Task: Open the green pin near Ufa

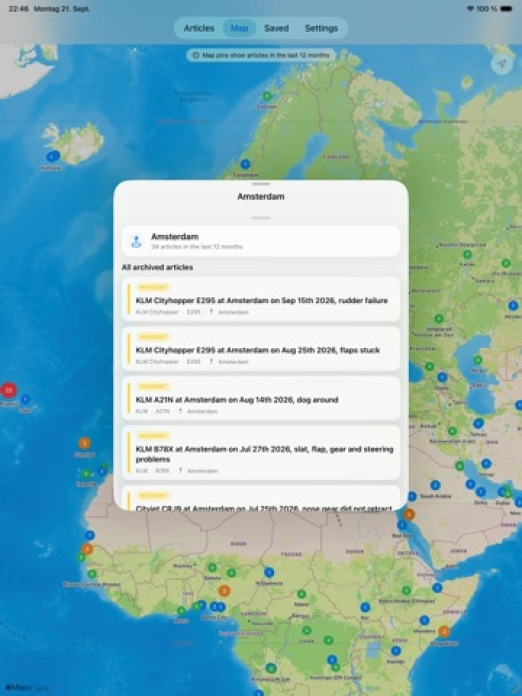Action: click(506, 263)
